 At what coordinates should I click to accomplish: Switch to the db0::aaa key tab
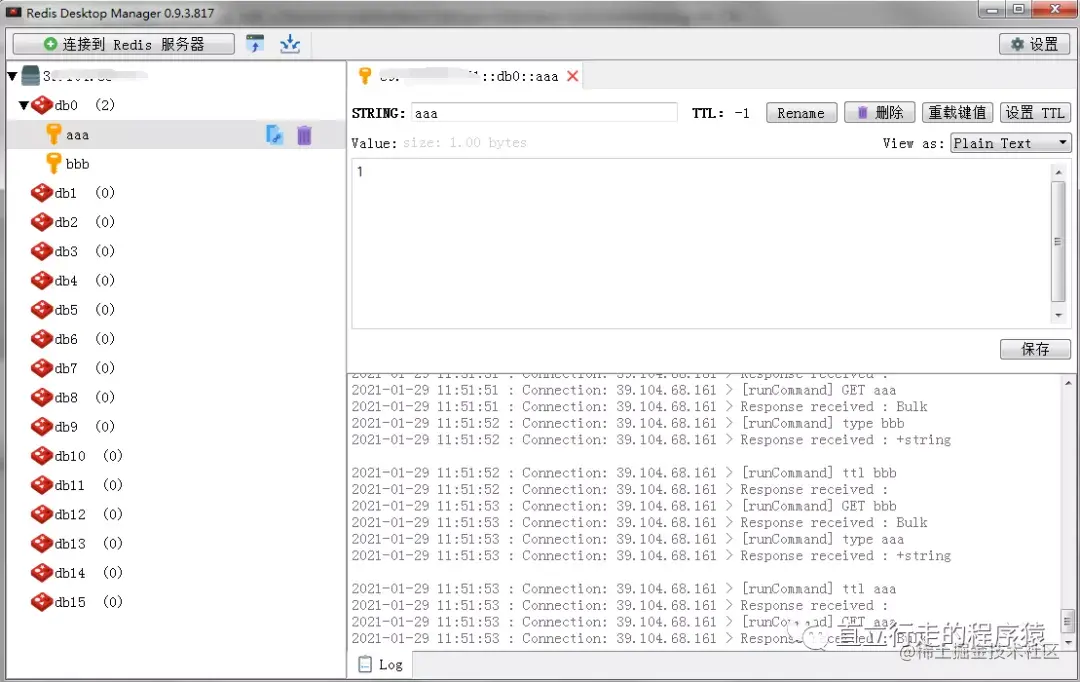click(x=468, y=76)
